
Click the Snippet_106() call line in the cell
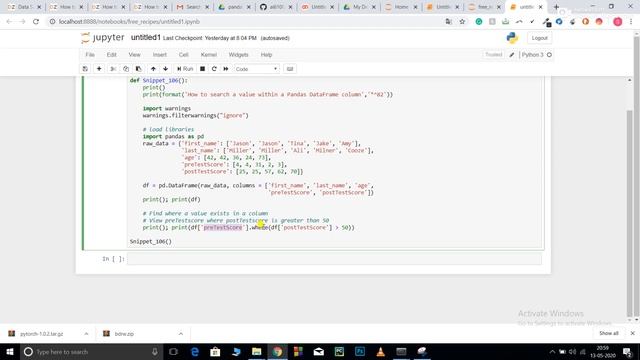coord(151,242)
